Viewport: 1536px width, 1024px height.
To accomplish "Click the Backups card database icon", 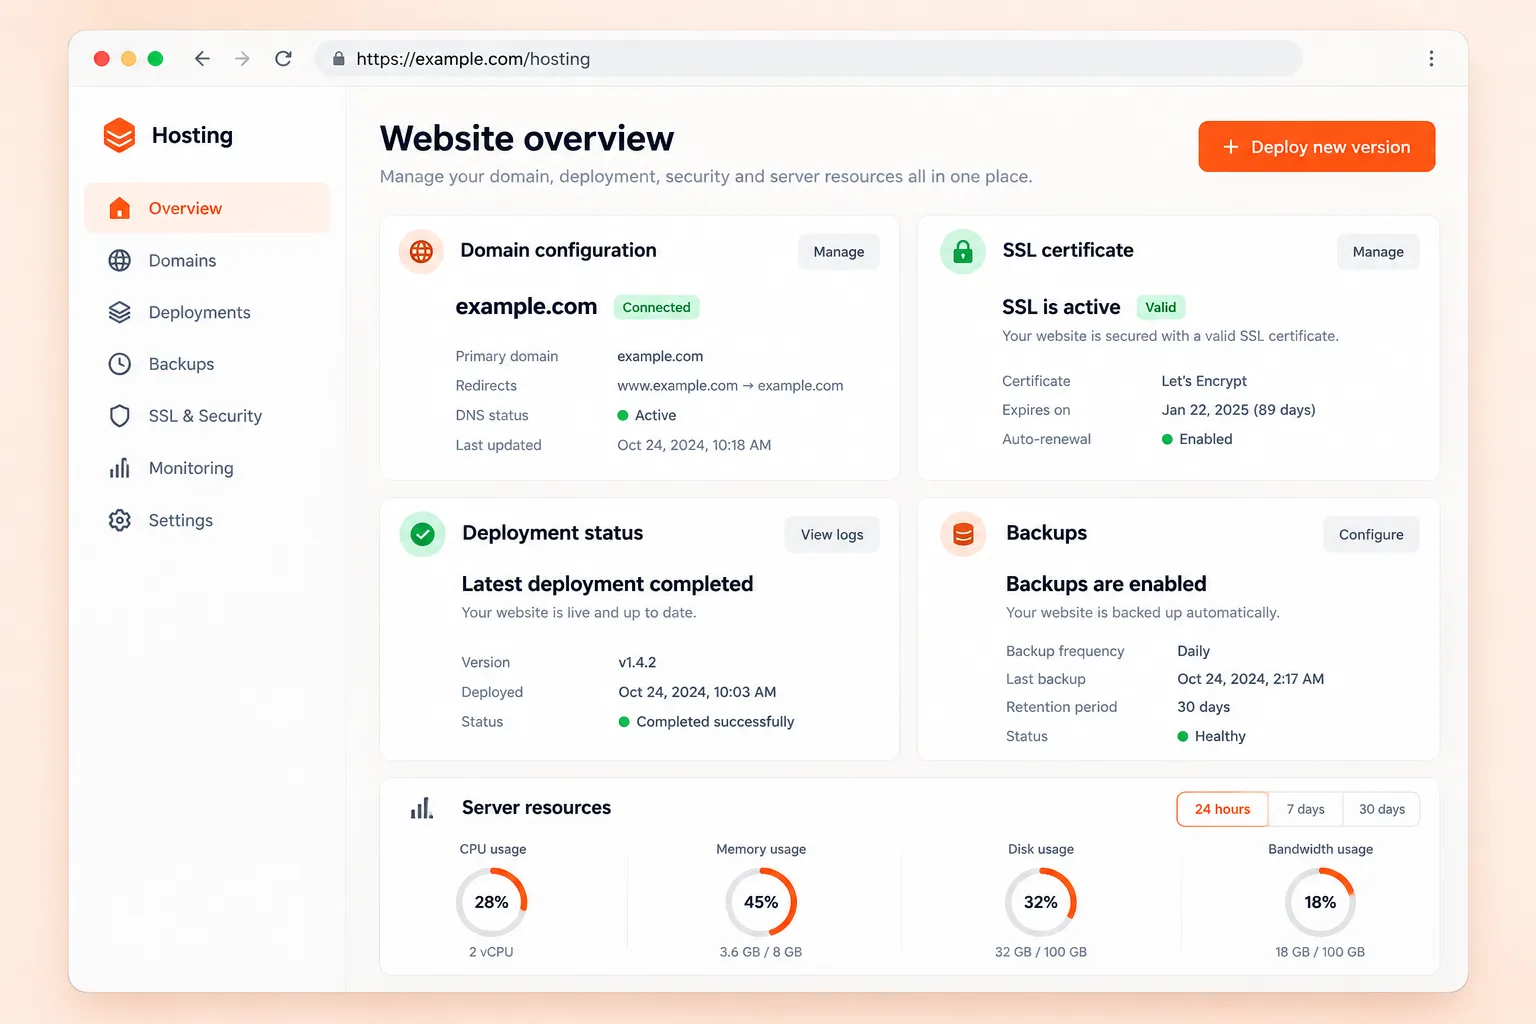I will click(x=963, y=534).
